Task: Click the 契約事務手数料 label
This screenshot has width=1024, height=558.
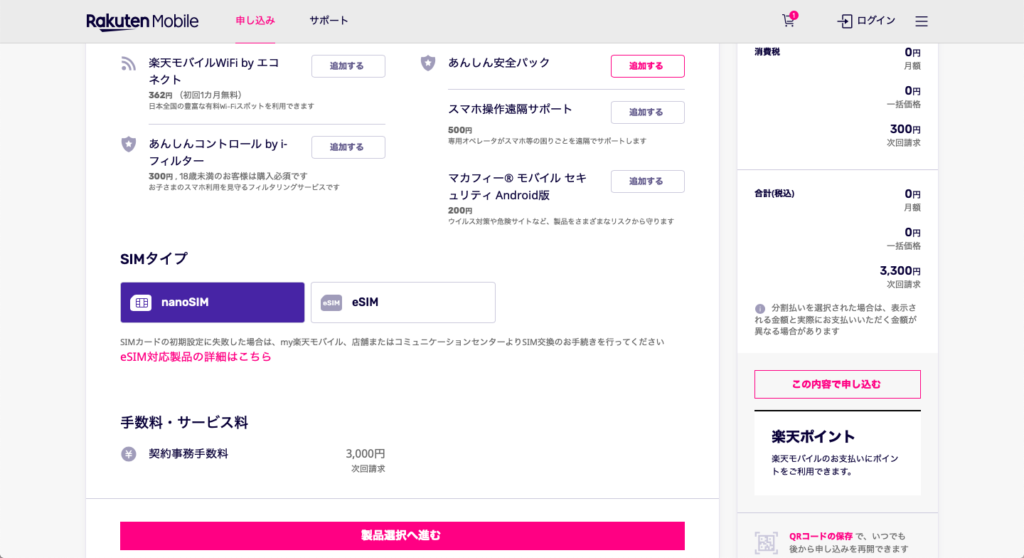Action: (x=188, y=453)
